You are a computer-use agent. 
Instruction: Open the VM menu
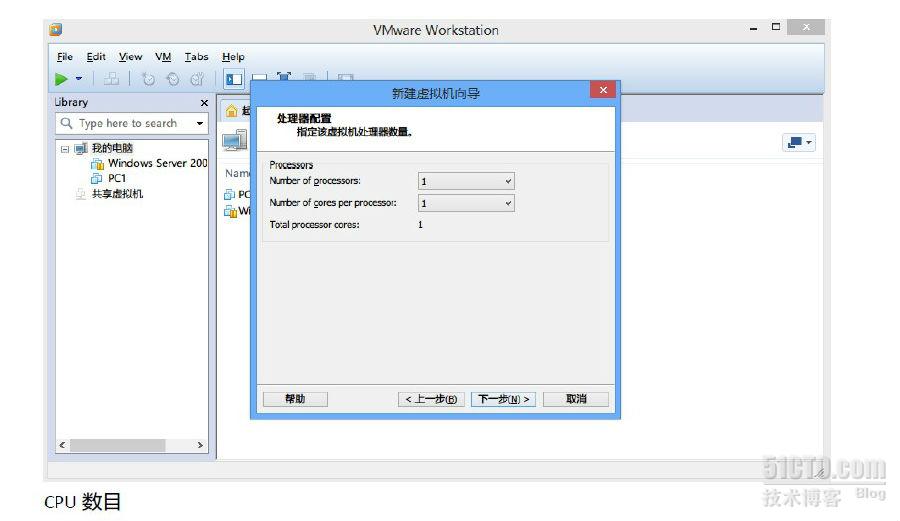click(x=163, y=57)
